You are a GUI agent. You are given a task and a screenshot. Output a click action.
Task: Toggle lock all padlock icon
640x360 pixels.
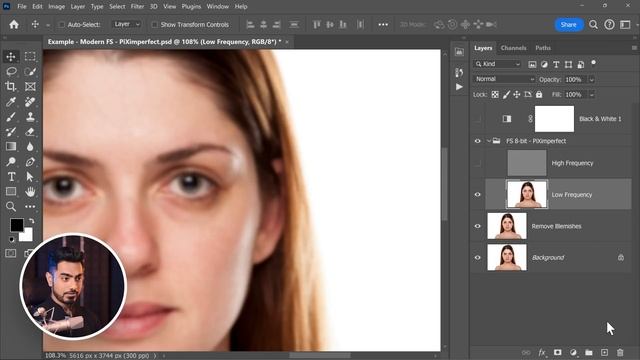pos(539,95)
